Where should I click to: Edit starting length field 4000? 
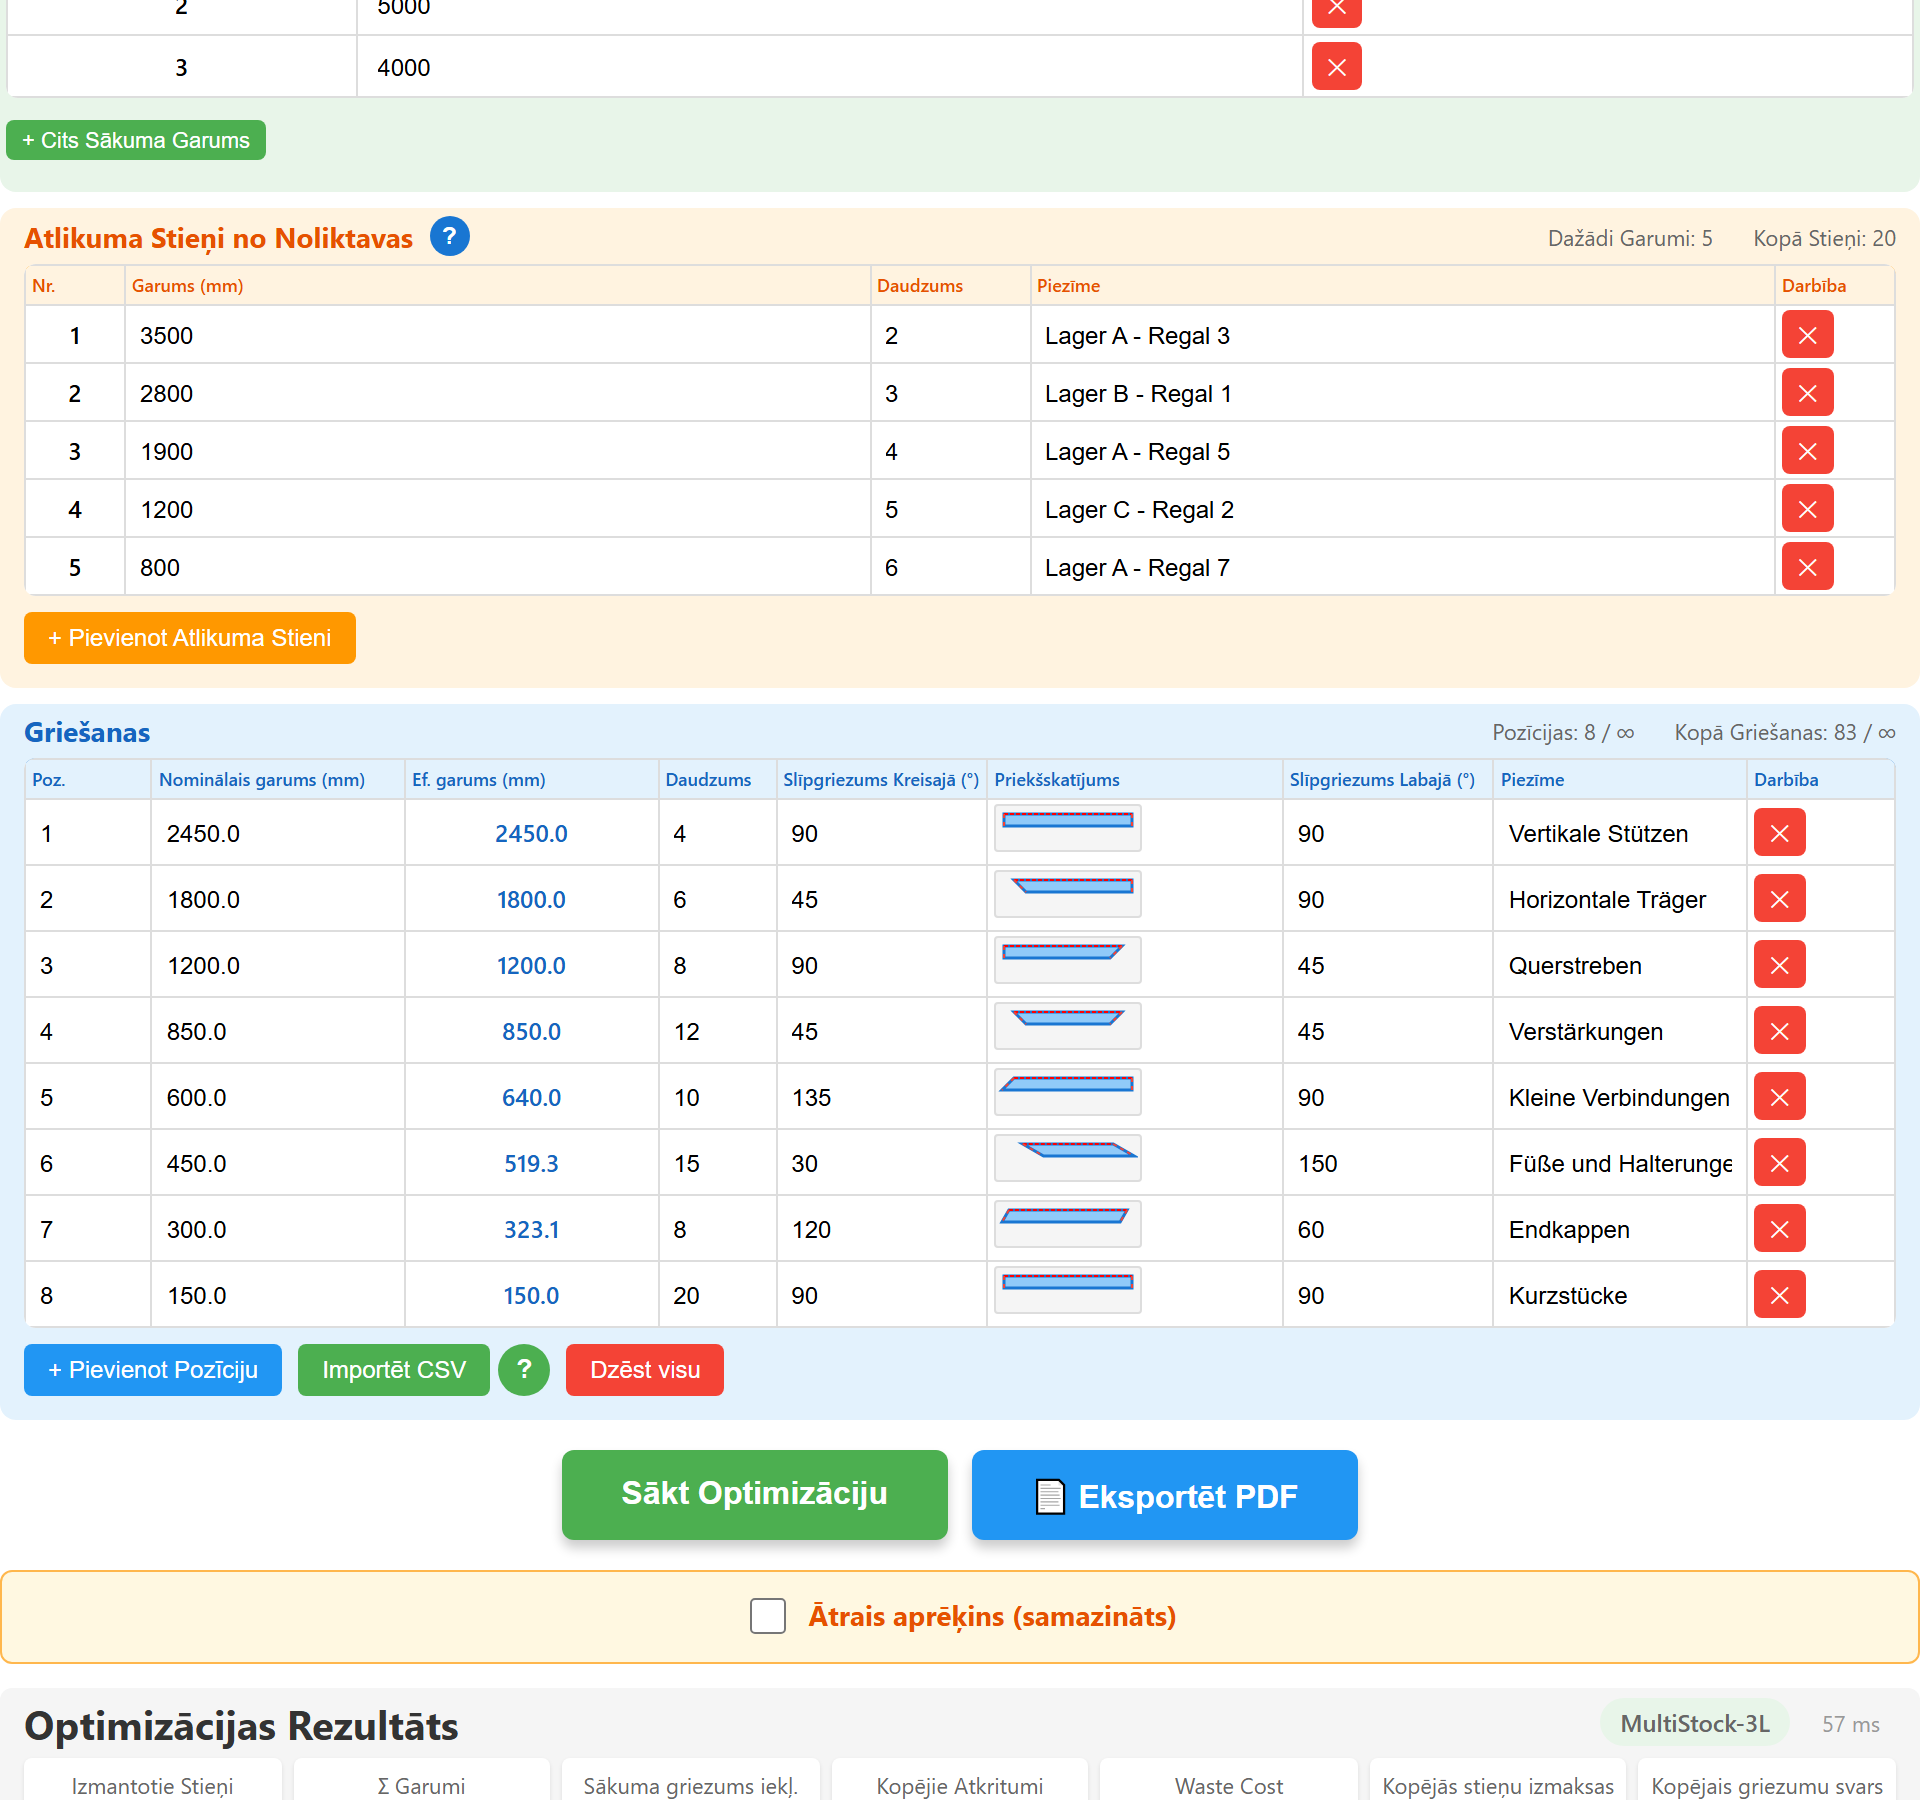[830, 67]
